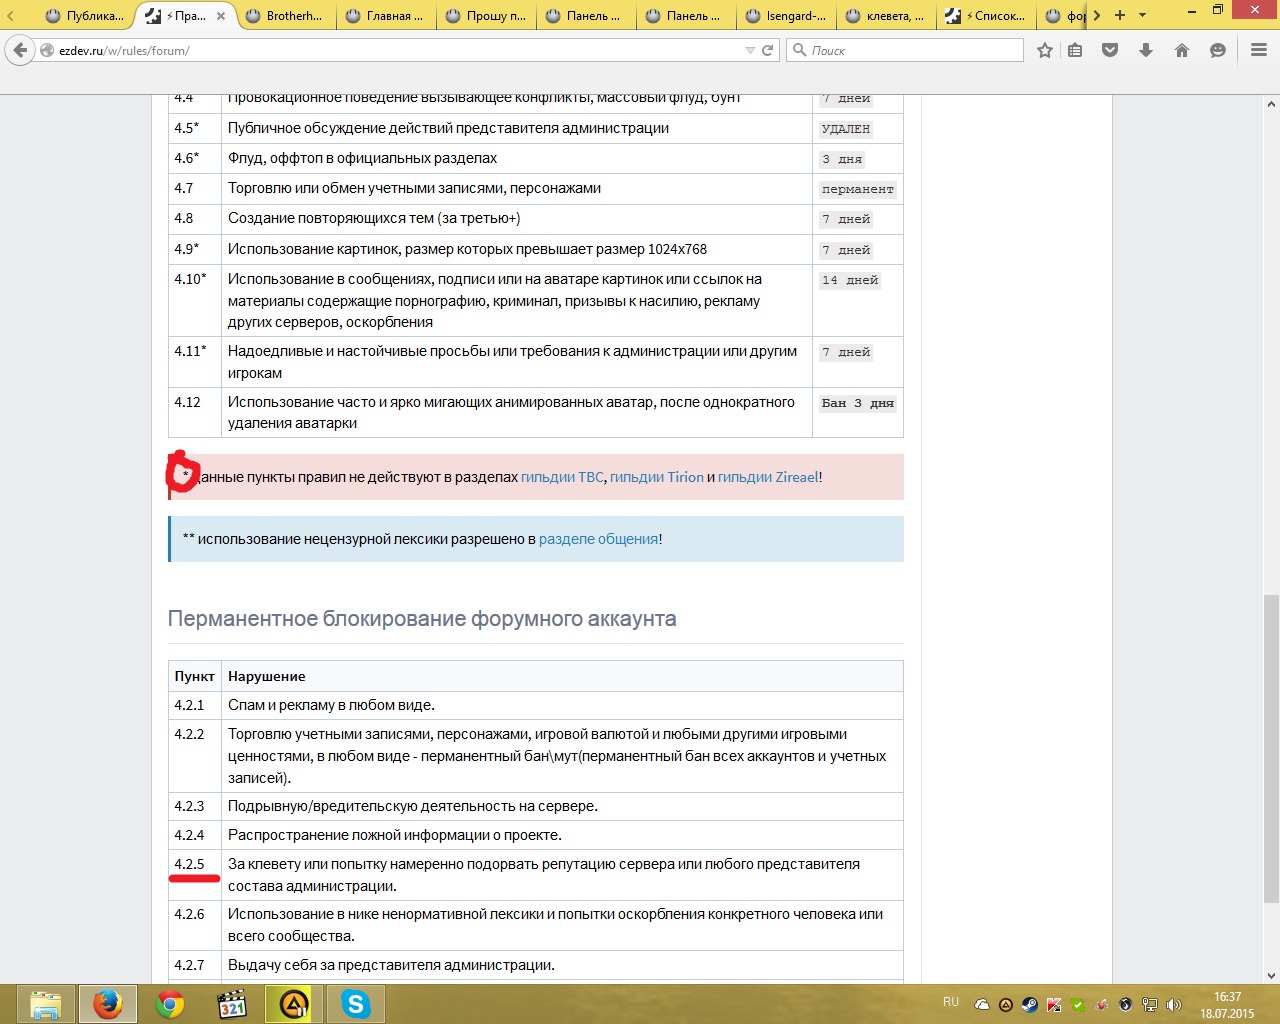Go back with the browser back arrow
This screenshot has width=1280, height=1024.
click(x=20, y=50)
